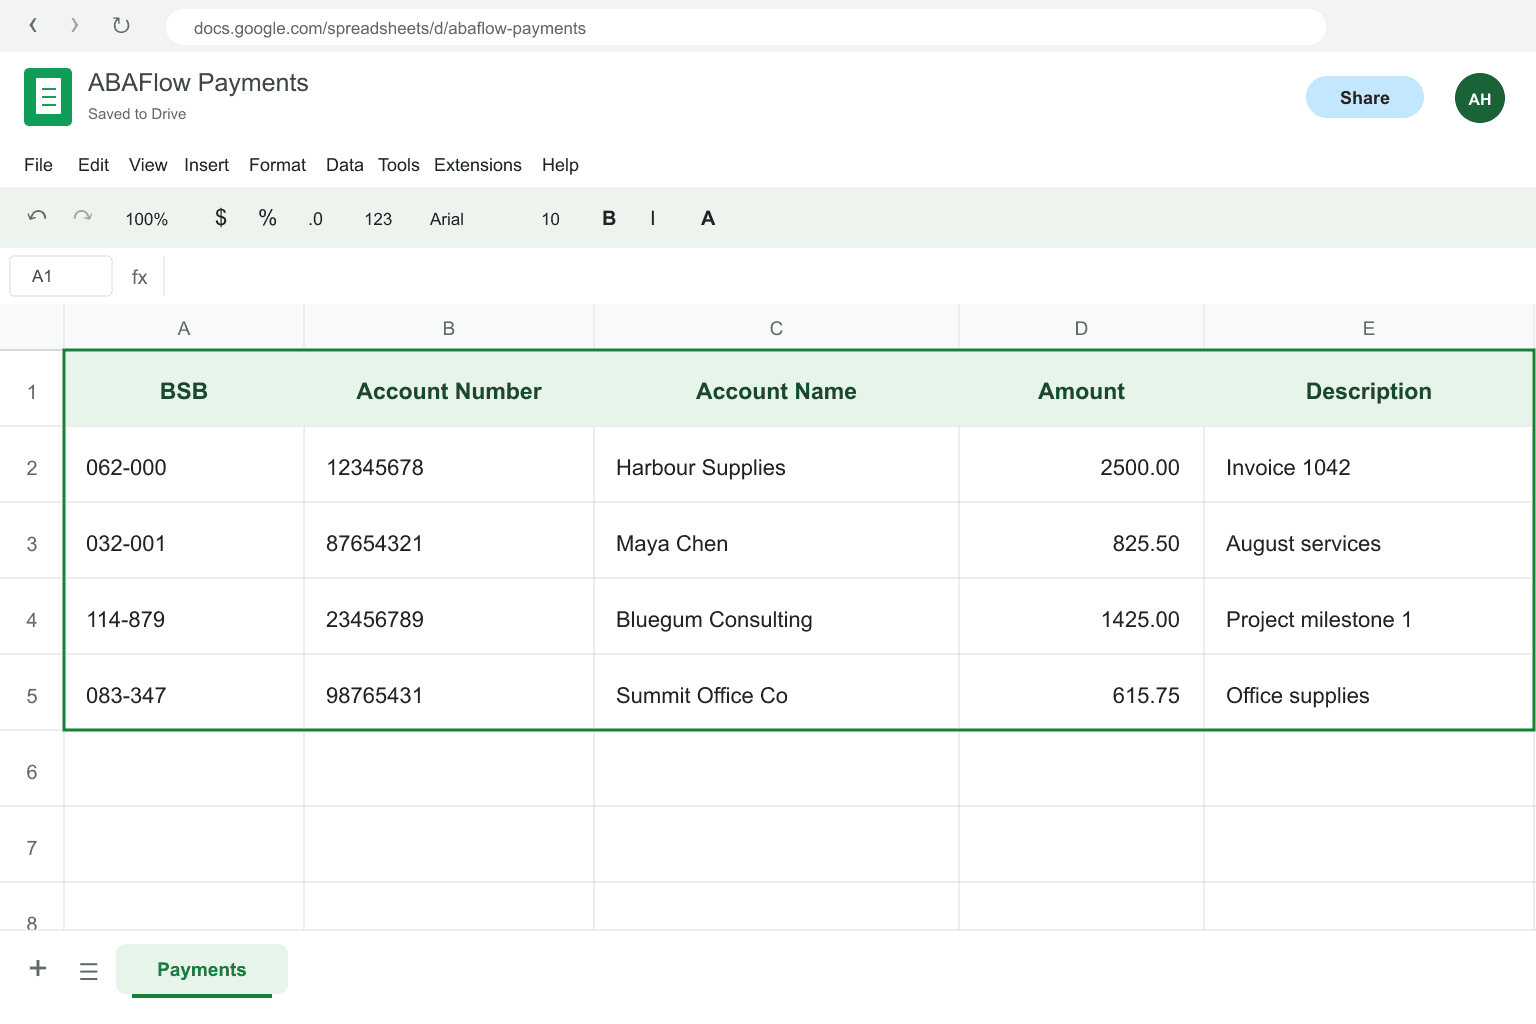Click the decimal places .0 icon
Screen dimensions: 1536x1024
315,219
